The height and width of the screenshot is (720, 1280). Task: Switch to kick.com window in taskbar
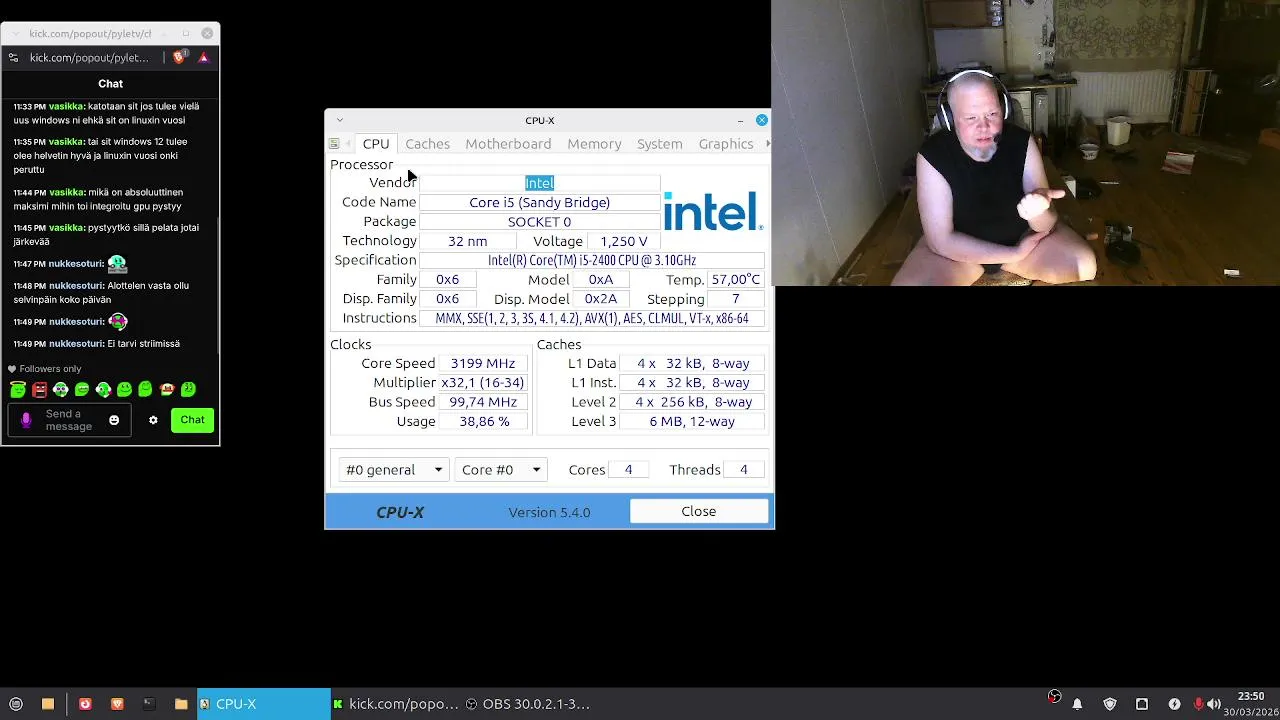(x=396, y=704)
